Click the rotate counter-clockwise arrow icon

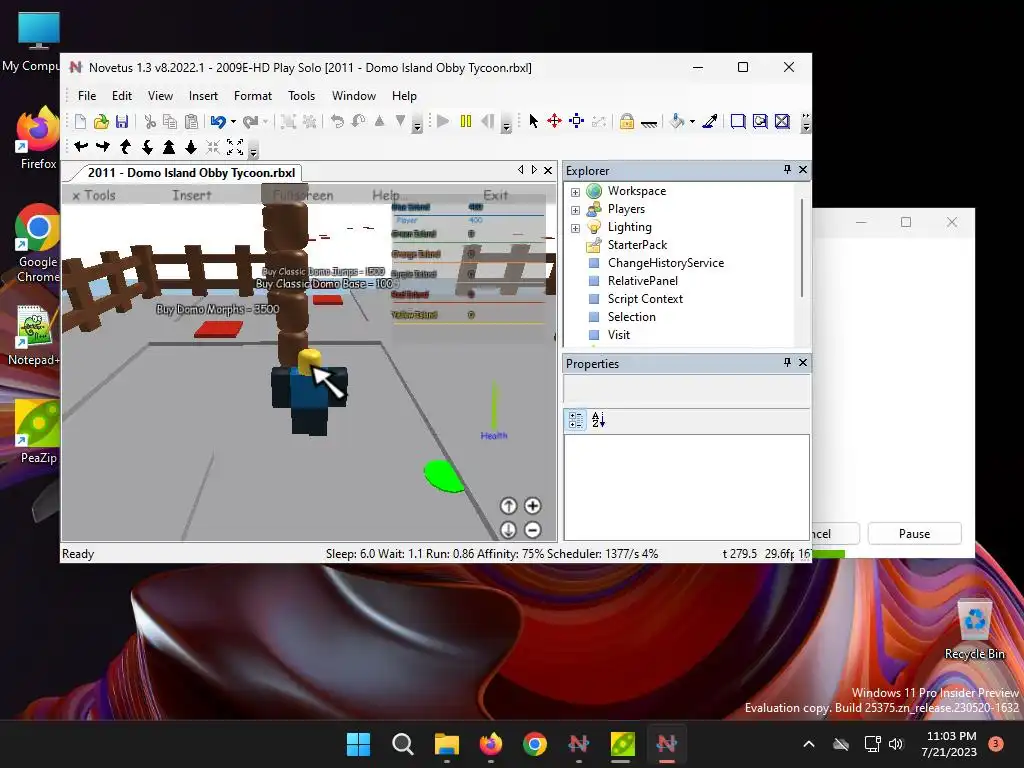337,121
